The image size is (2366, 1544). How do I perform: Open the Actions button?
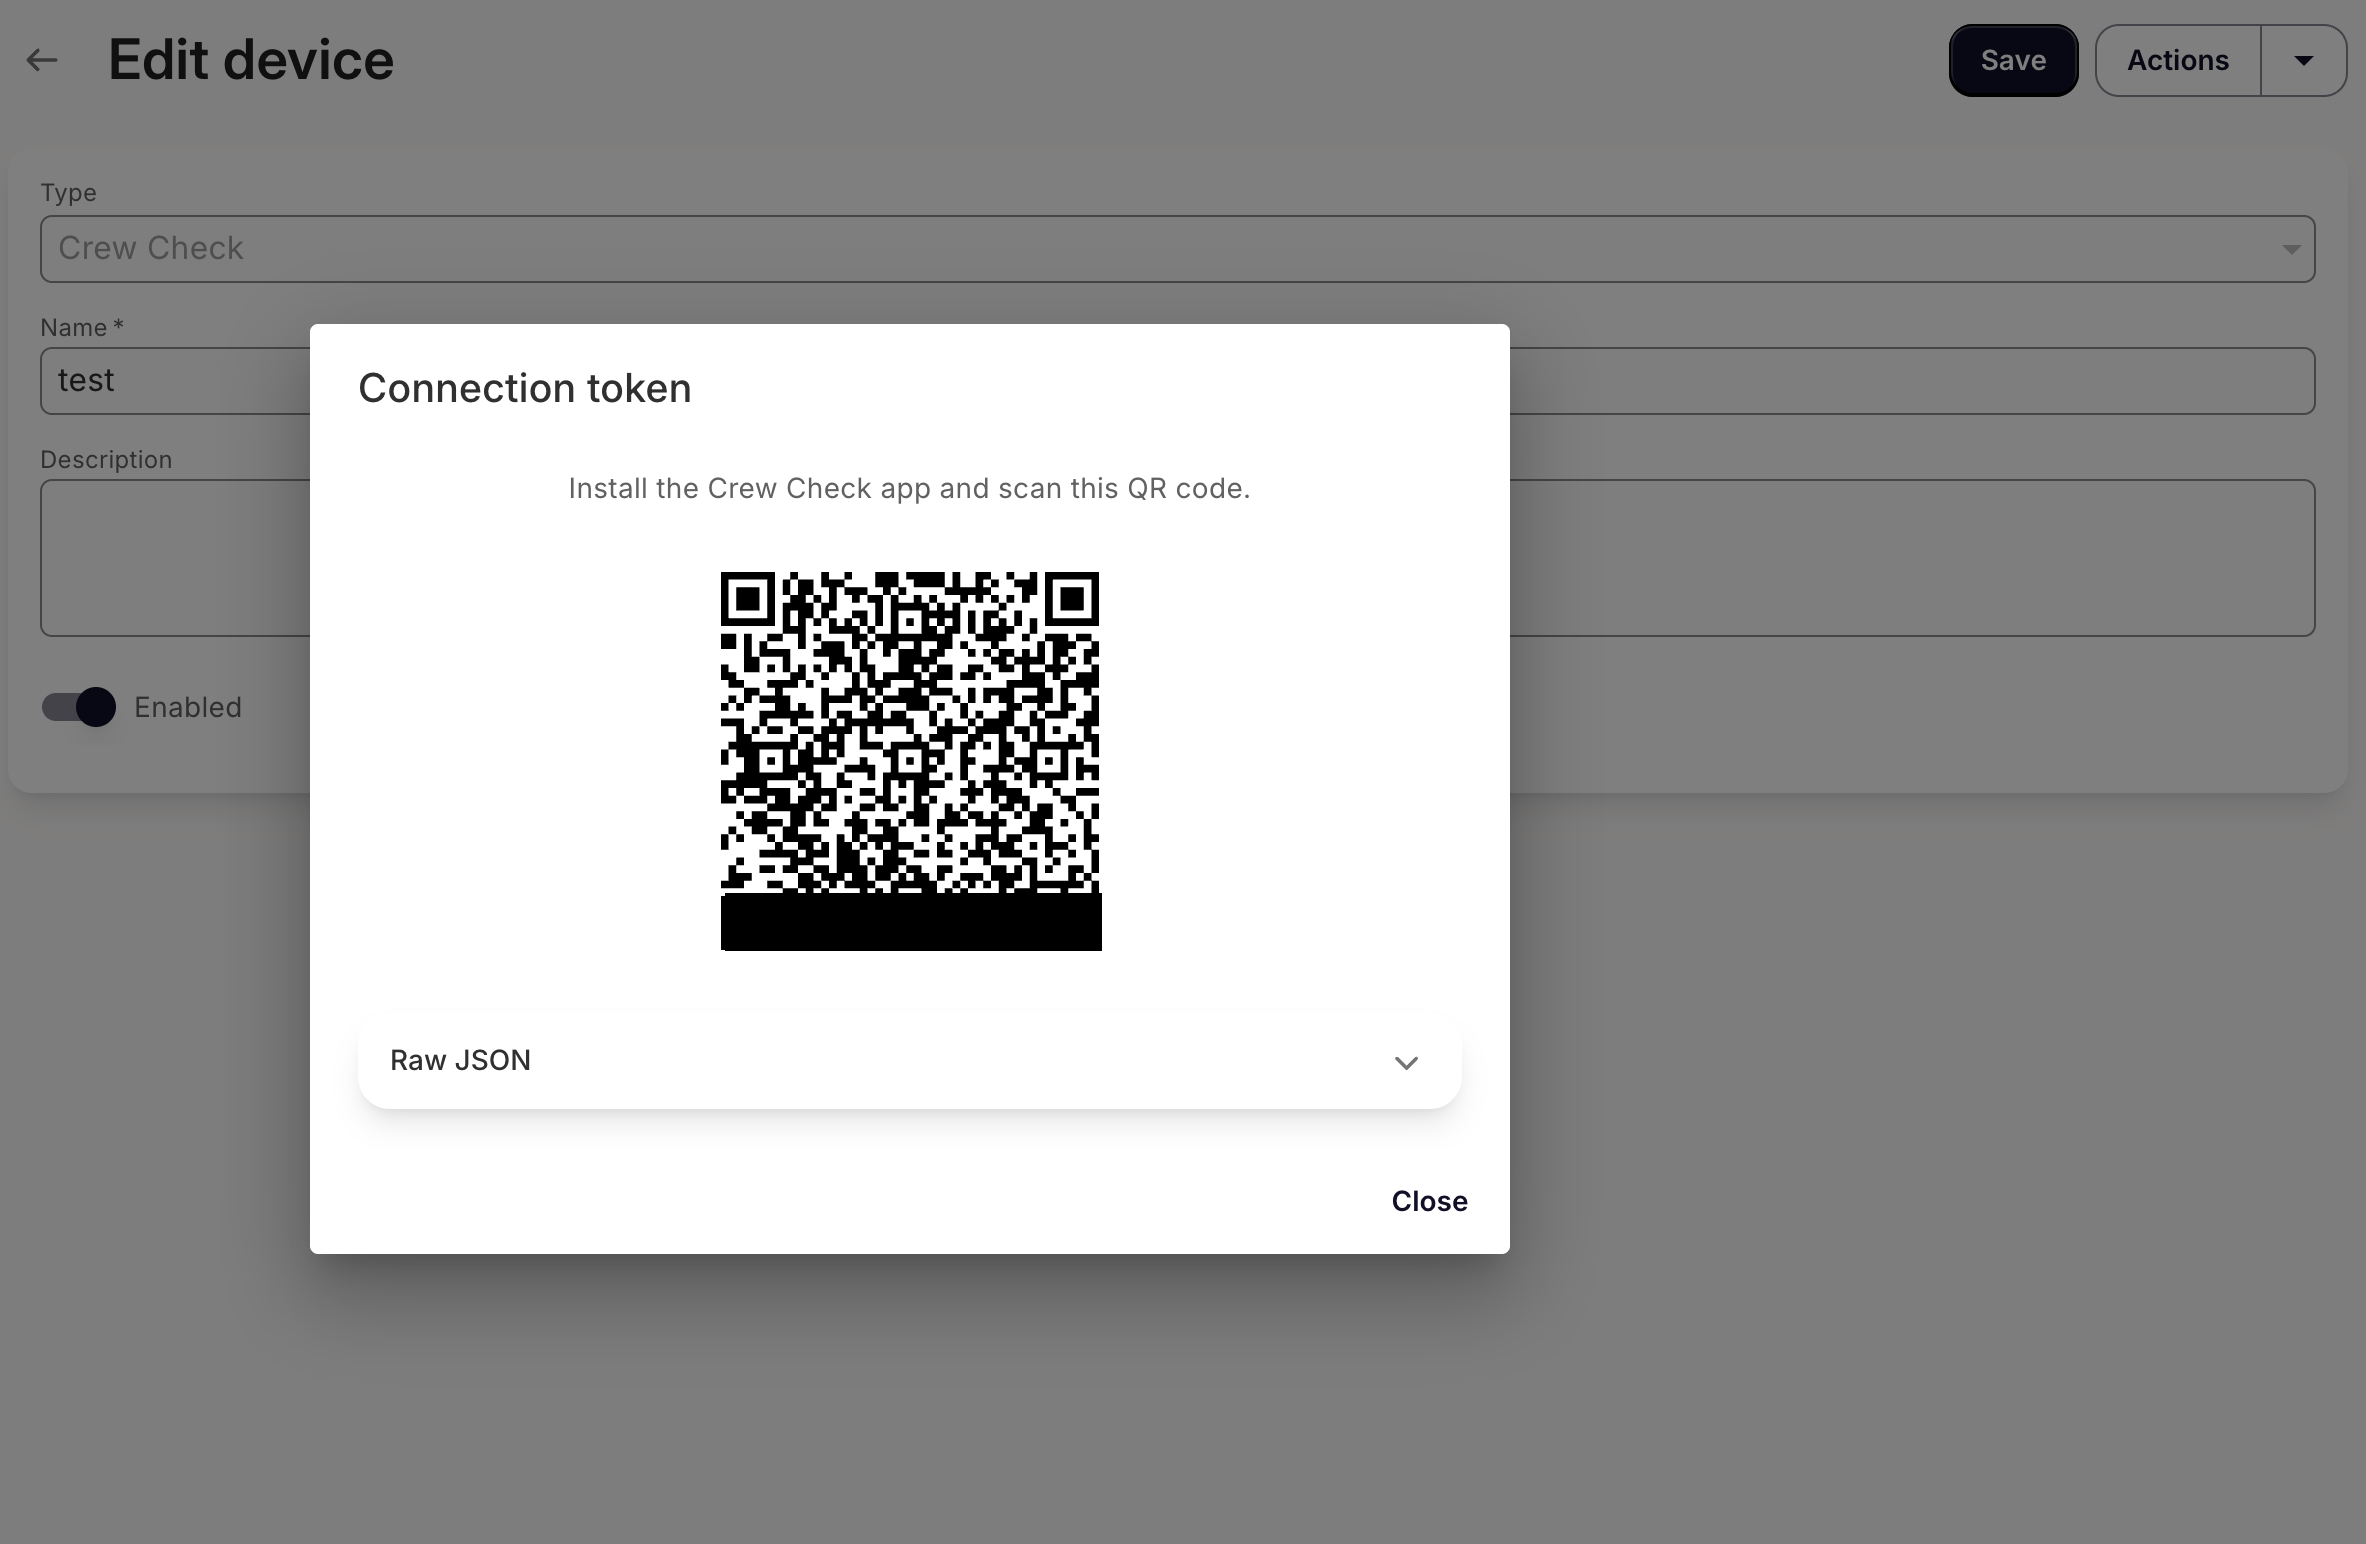pyautogui.click(x=2177, y=60)
